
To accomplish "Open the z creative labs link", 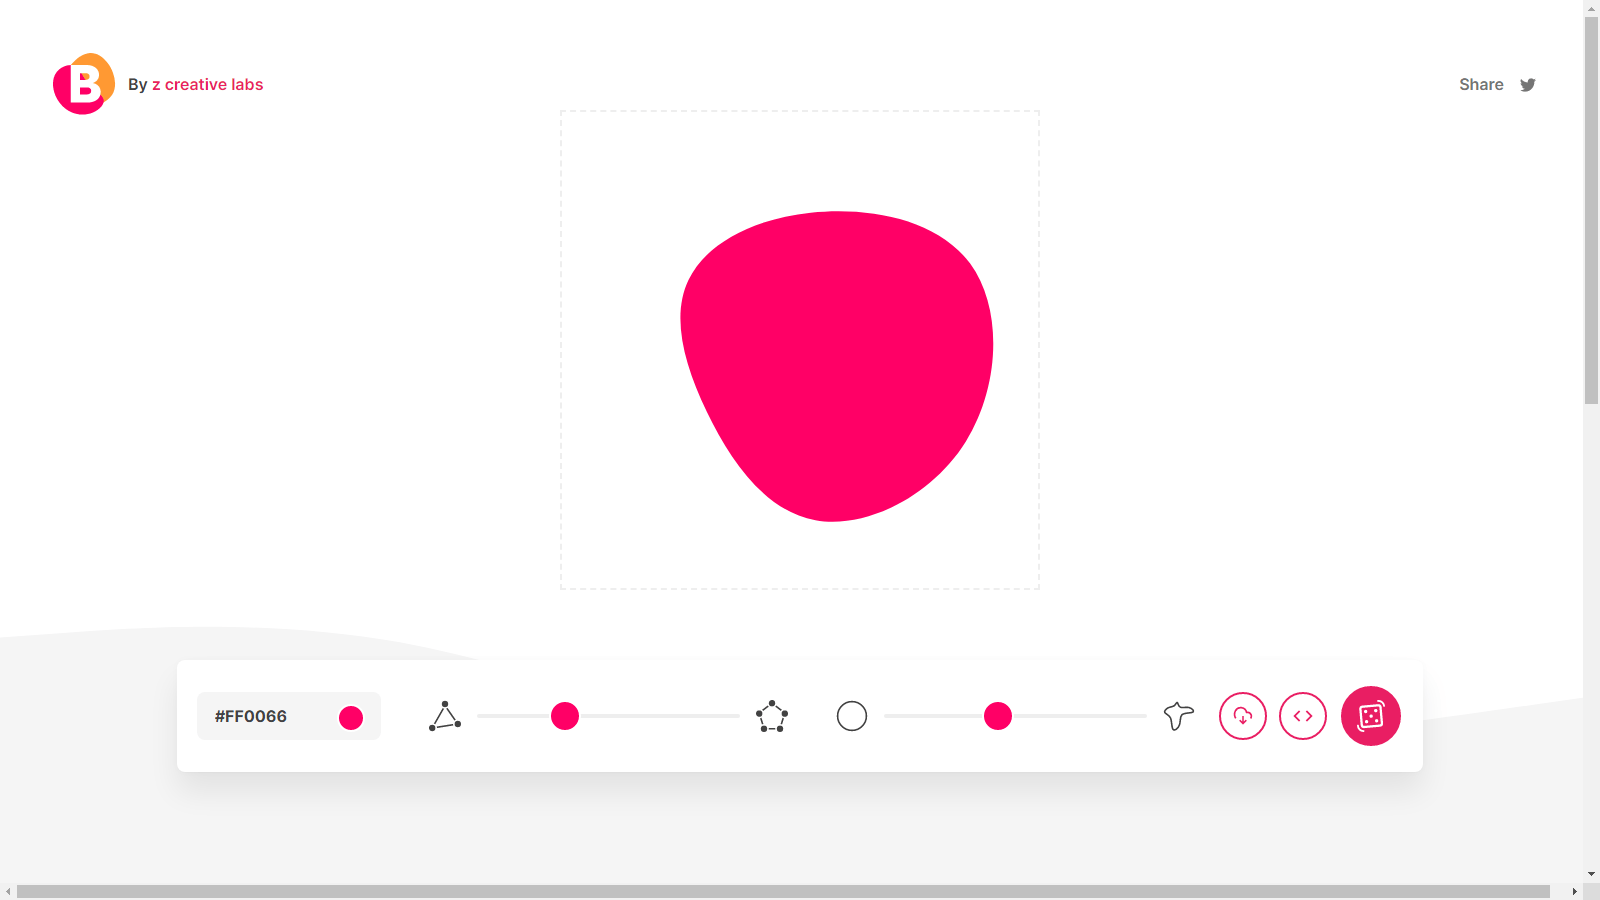I will (207, 85).
